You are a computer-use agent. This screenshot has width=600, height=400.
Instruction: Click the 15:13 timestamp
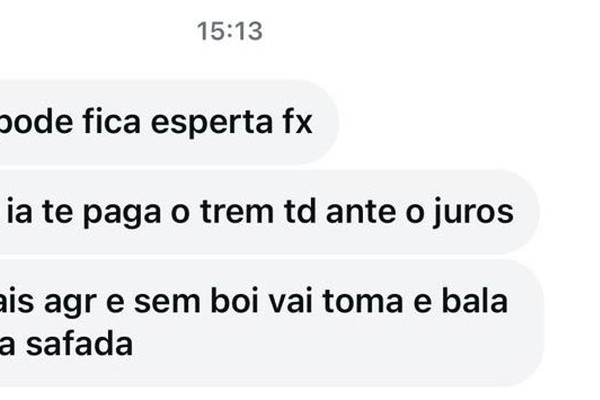tap(230, 31)
